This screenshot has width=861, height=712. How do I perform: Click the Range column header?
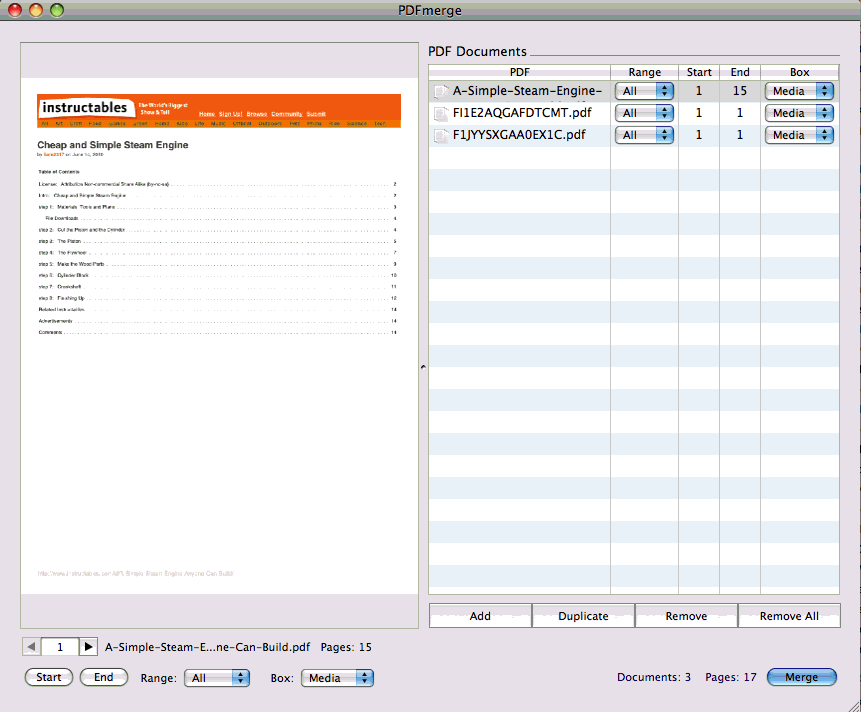coord(645,72)
